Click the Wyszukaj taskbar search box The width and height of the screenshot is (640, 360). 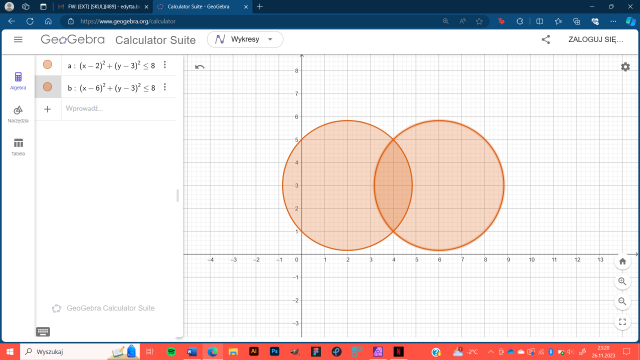[x=80, y=351]
